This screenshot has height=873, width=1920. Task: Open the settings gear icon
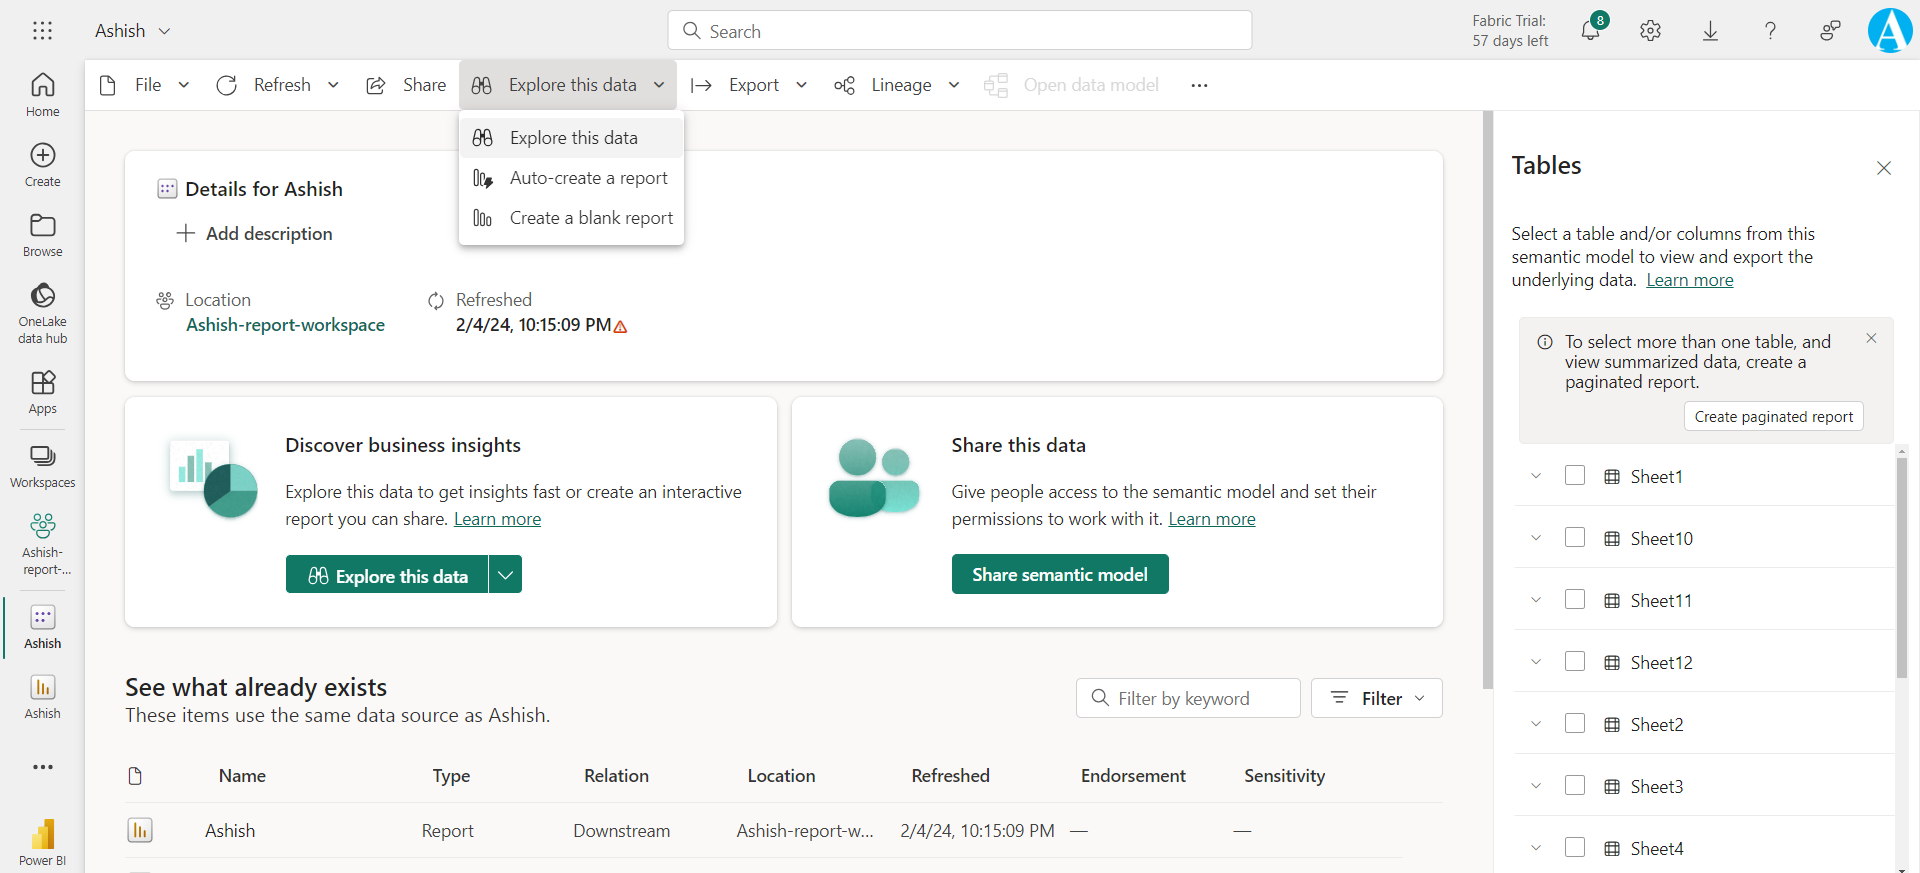coord(1650,31)
